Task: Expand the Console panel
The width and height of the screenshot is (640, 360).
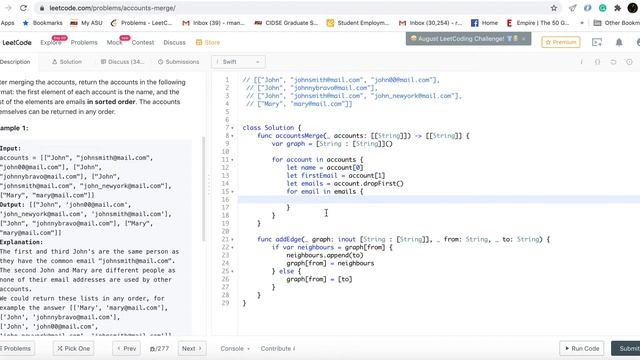Action: pos(235,349)
